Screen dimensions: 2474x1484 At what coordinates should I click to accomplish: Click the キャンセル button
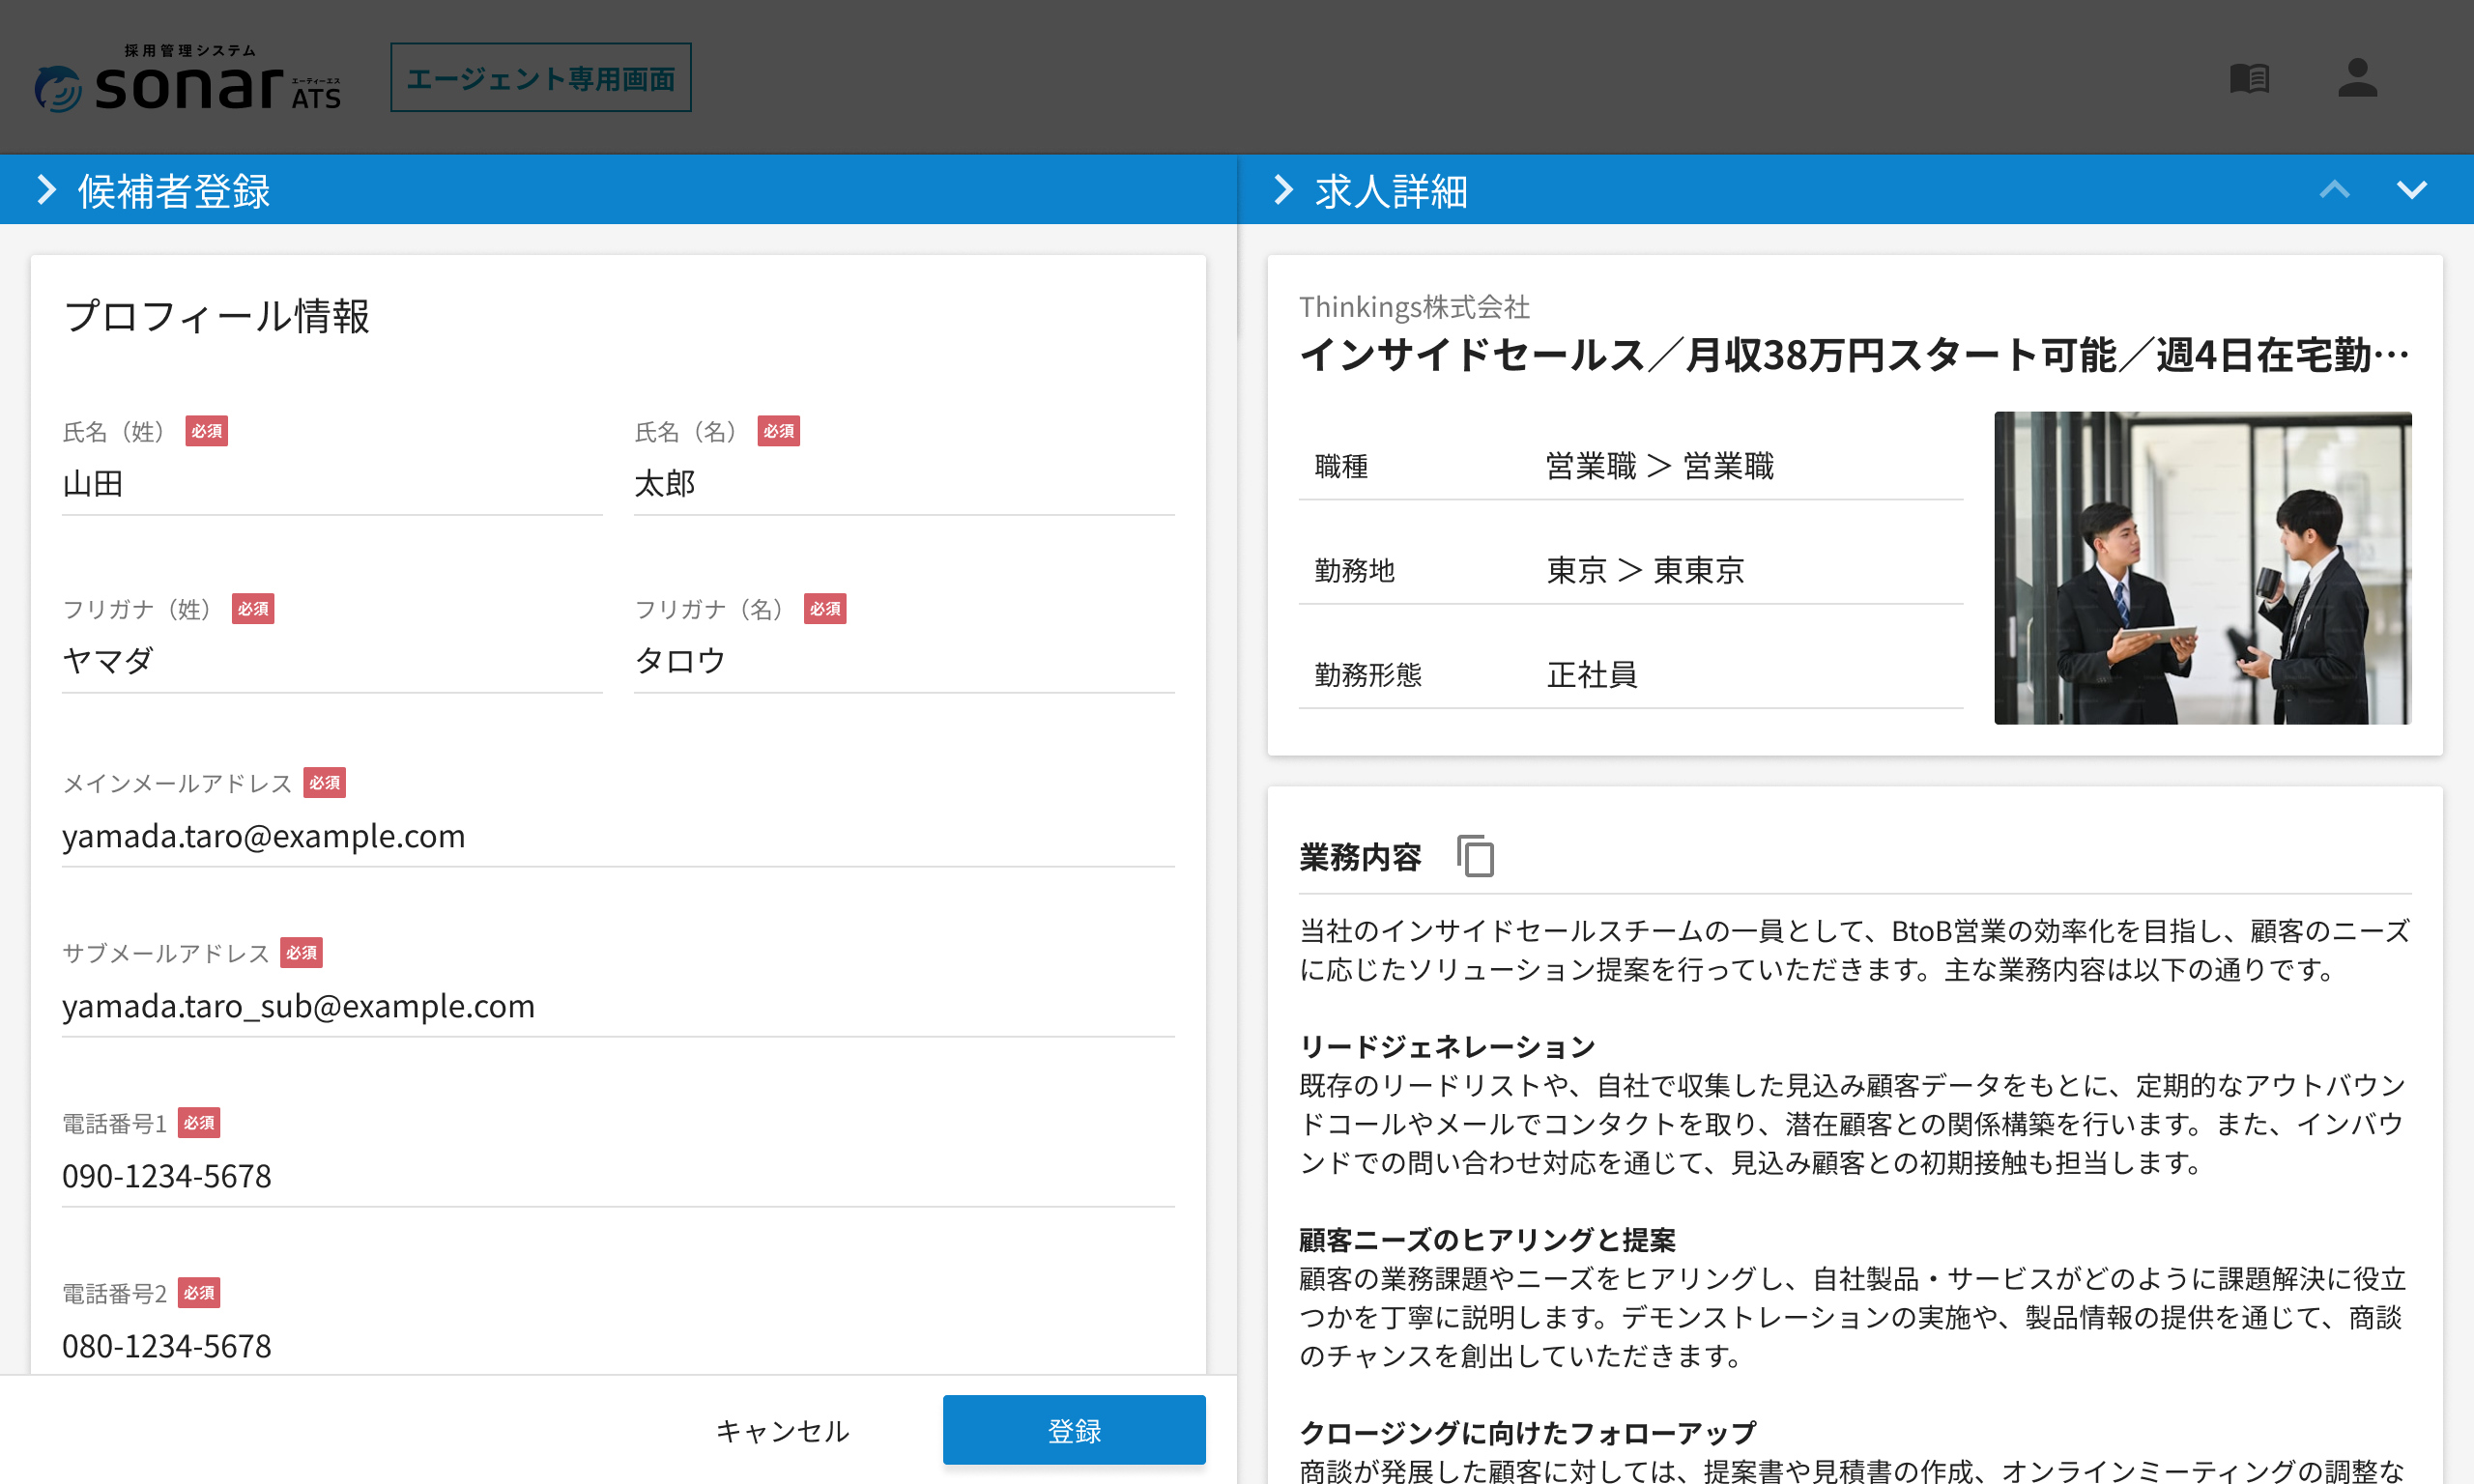782,1430
